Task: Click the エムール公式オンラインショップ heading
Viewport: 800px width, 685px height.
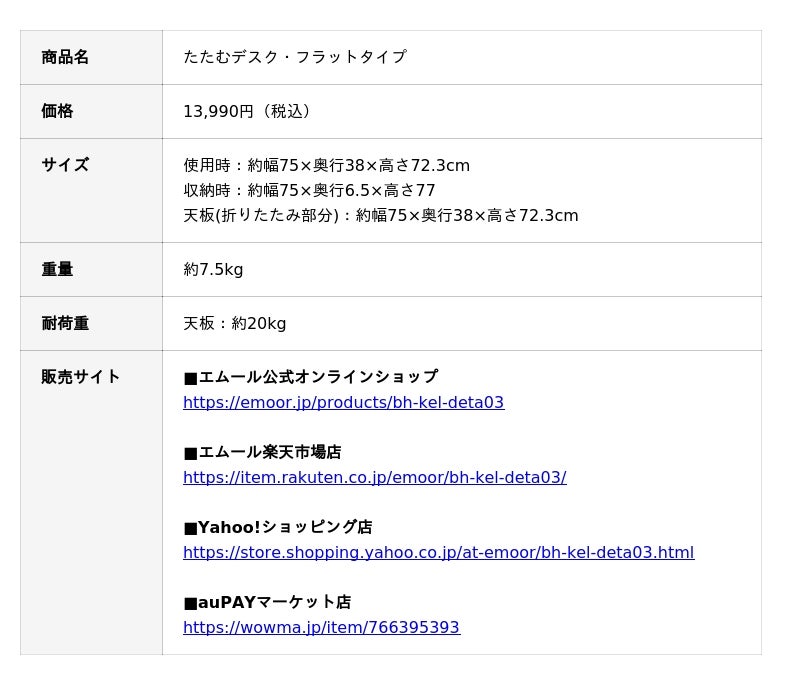Action: pyautogui.click(x=310, y=377)
